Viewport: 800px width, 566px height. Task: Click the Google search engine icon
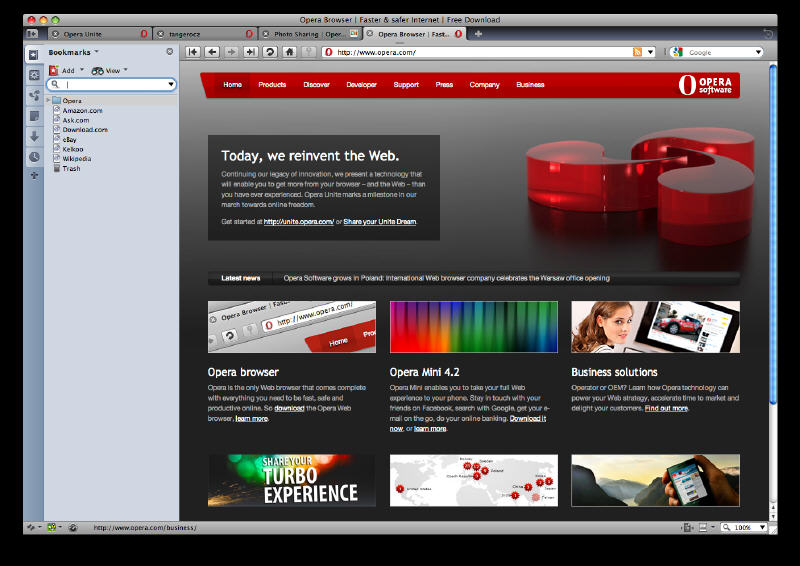point(678,52)
